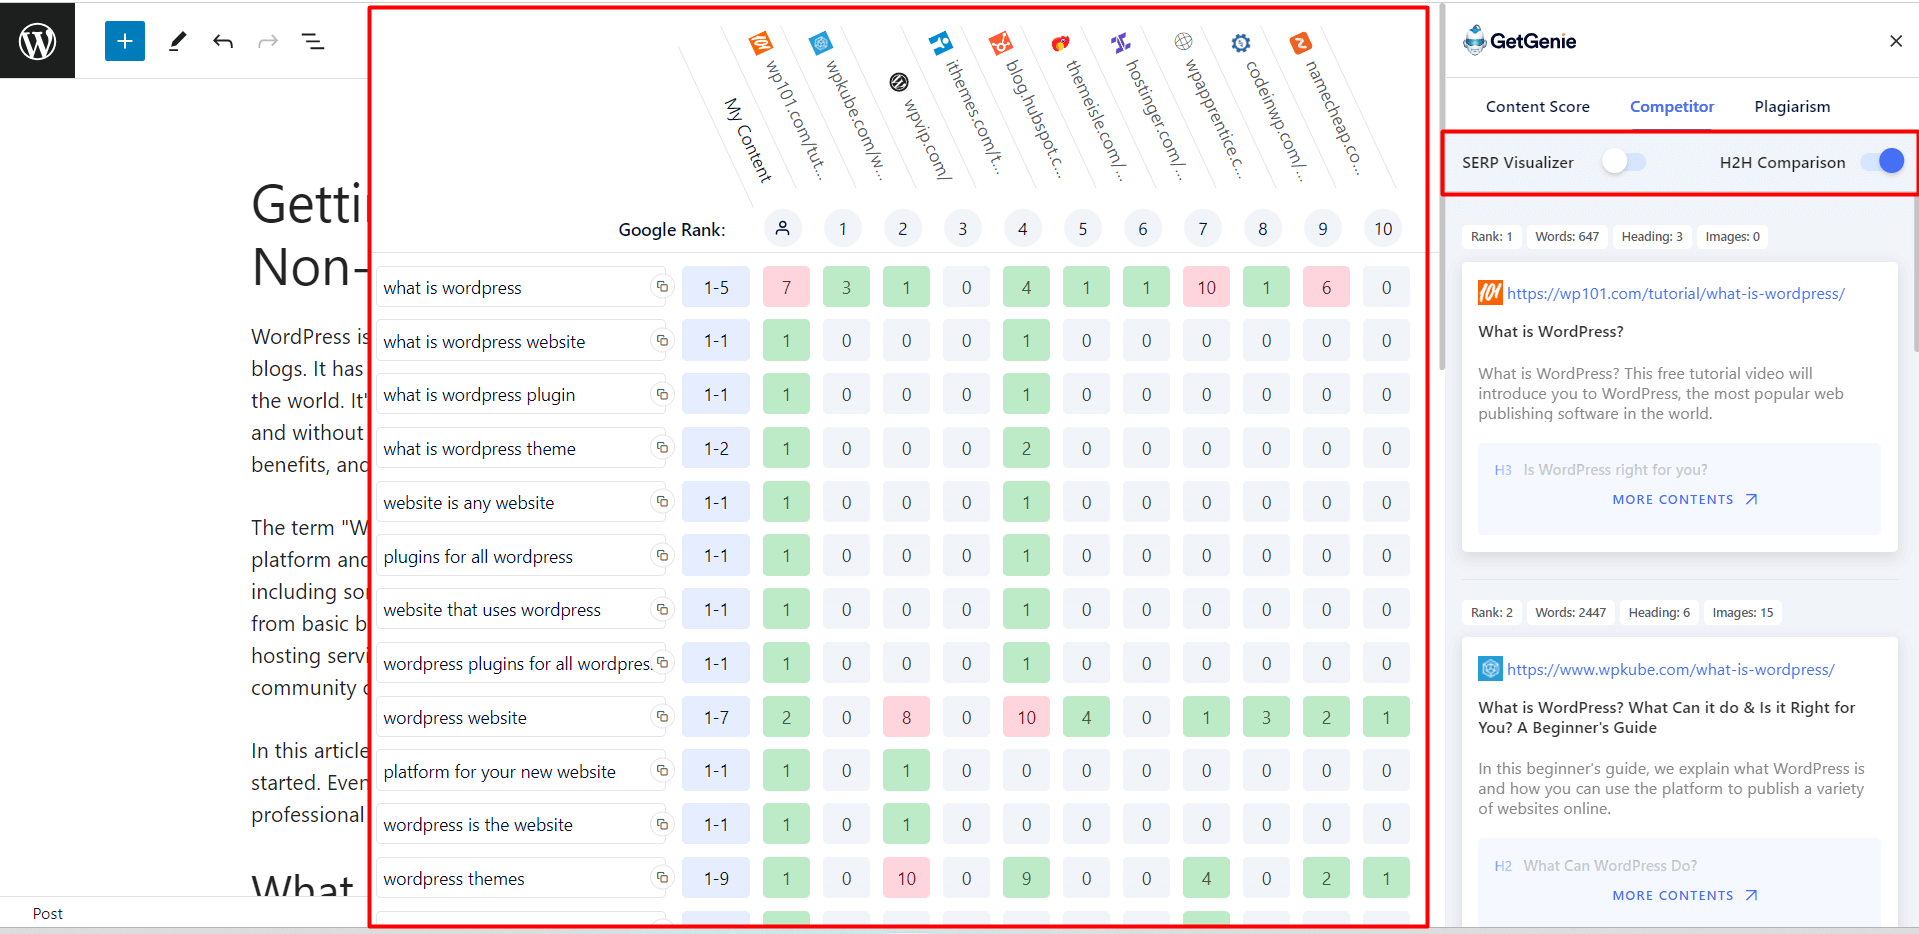Click the 1-2 range for 'what is wordpress theme'
Screen dimensions: 1919x934
pos(716,448)
